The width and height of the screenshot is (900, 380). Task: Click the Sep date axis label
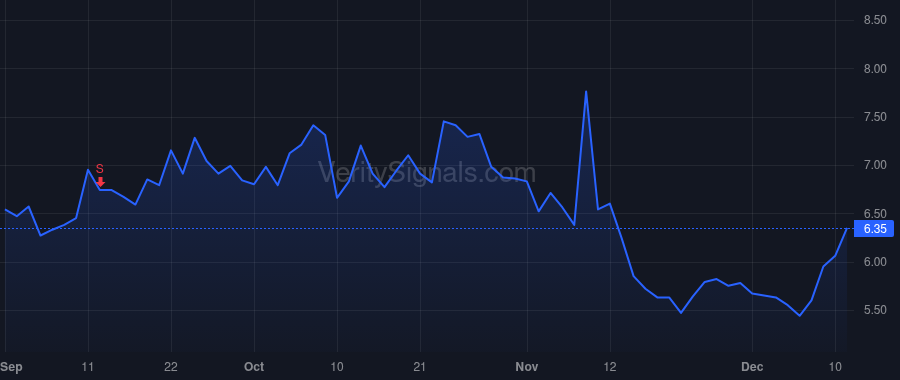pyautogui.click(x=11, y=367)
